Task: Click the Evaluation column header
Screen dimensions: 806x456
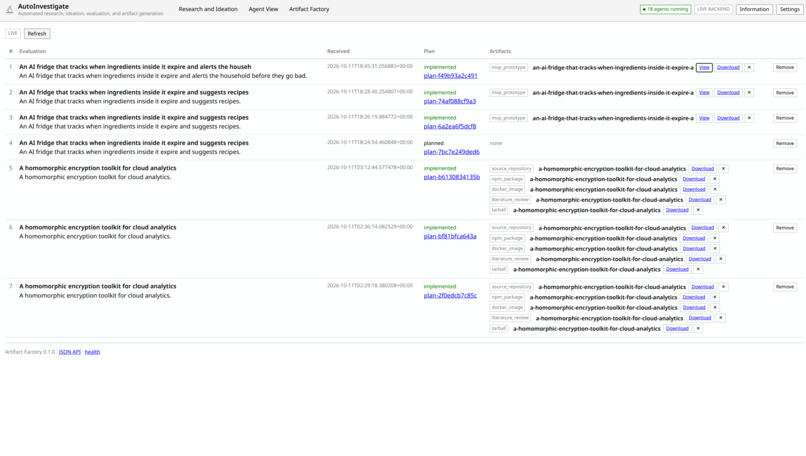Action: [32, 51]
